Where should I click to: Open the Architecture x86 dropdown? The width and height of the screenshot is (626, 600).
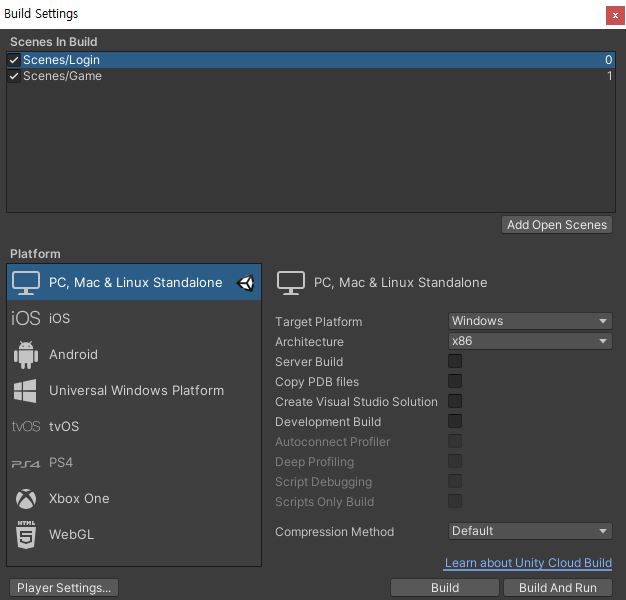530,341
